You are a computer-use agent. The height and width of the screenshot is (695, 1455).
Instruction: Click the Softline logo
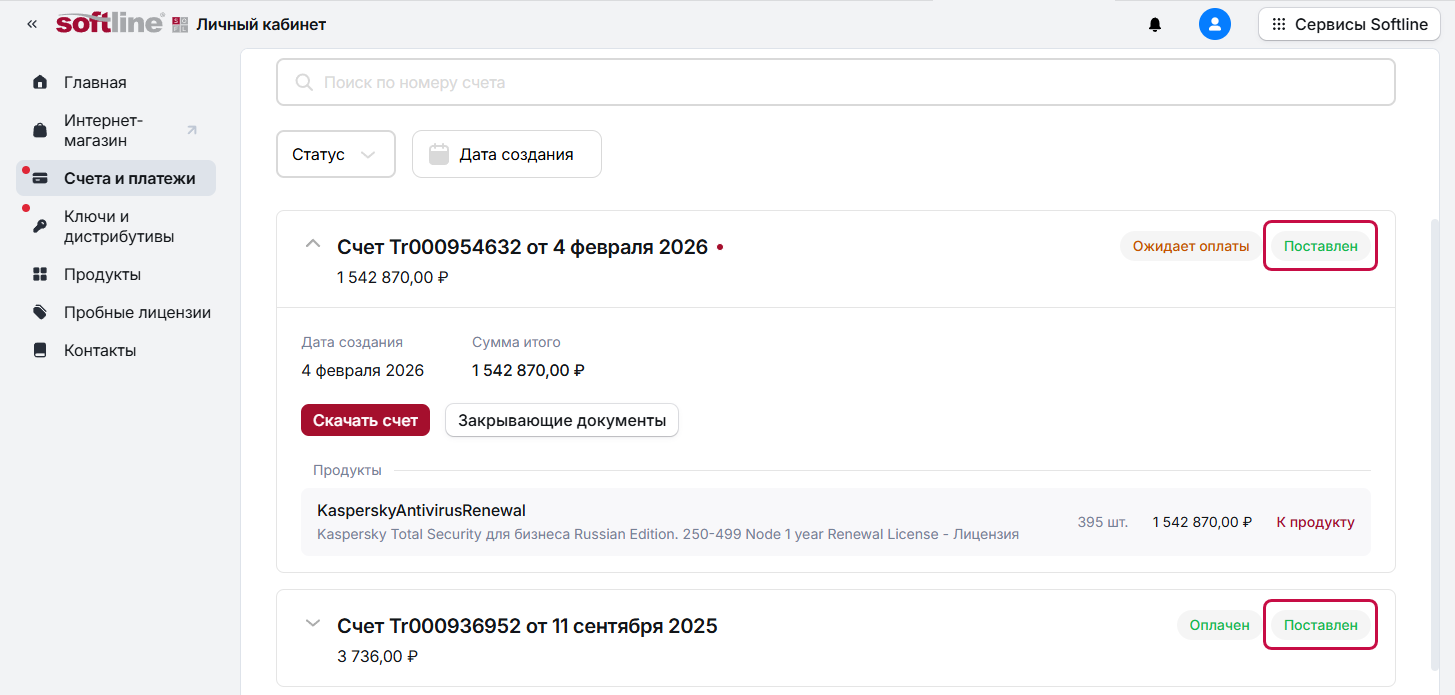pyautogui.click(x=110, y=24)
